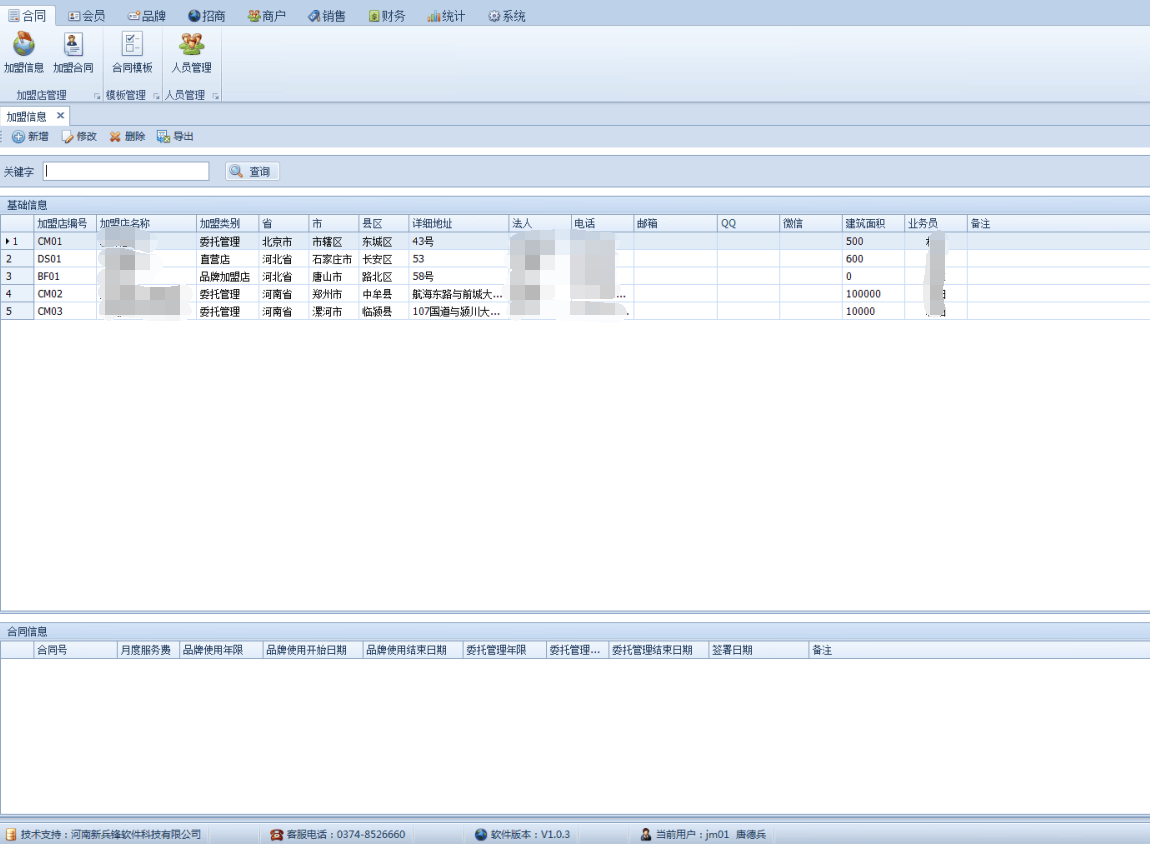This screenshot has width=1150, height=844.
Task: Open the 加盟信息 ribbon icon
Action: click(23, 45)
